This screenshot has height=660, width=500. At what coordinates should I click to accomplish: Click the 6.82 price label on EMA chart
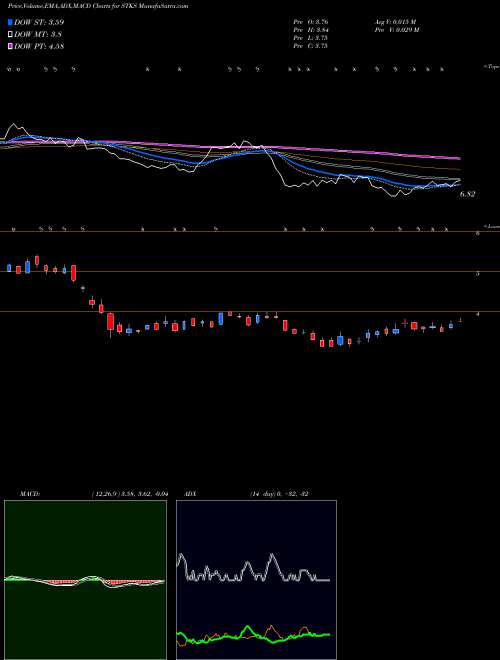pos(468,194)
